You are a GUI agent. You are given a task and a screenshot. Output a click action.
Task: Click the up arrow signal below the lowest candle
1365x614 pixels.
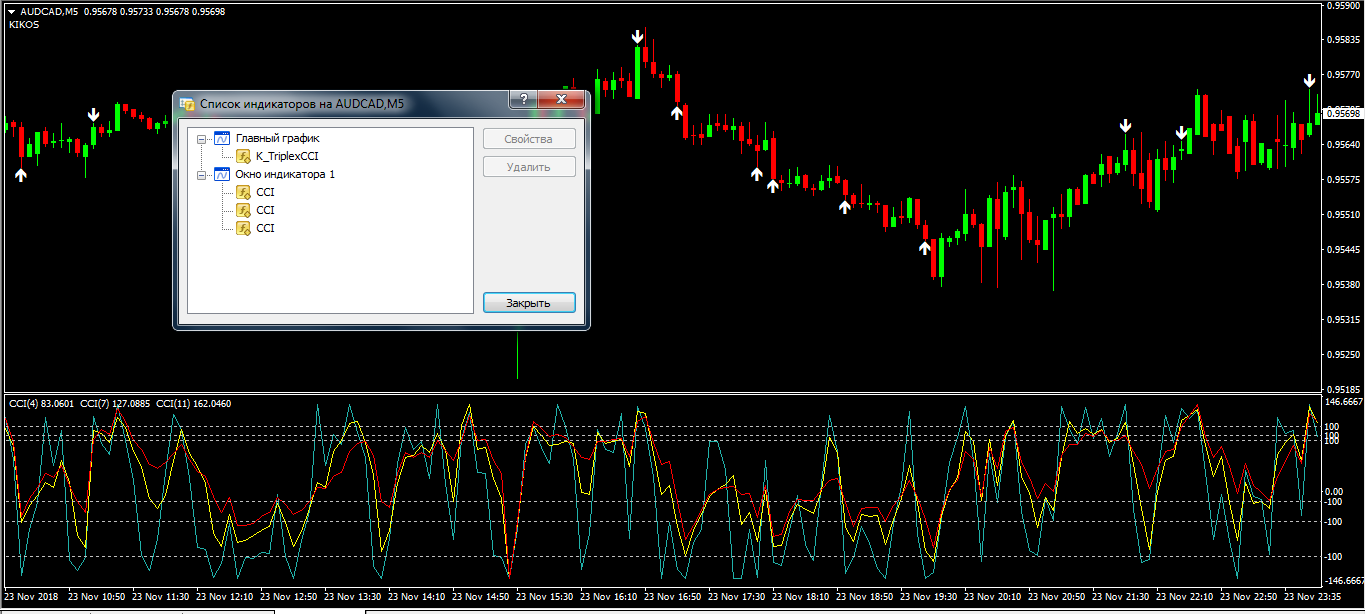[x=925, y=247]
